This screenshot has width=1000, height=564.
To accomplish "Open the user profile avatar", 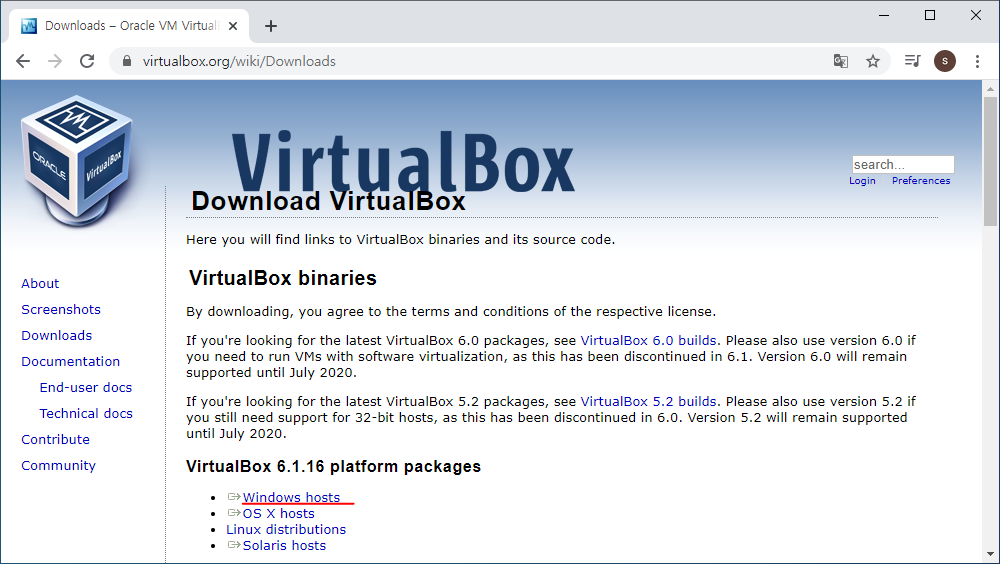I will 945,61.
